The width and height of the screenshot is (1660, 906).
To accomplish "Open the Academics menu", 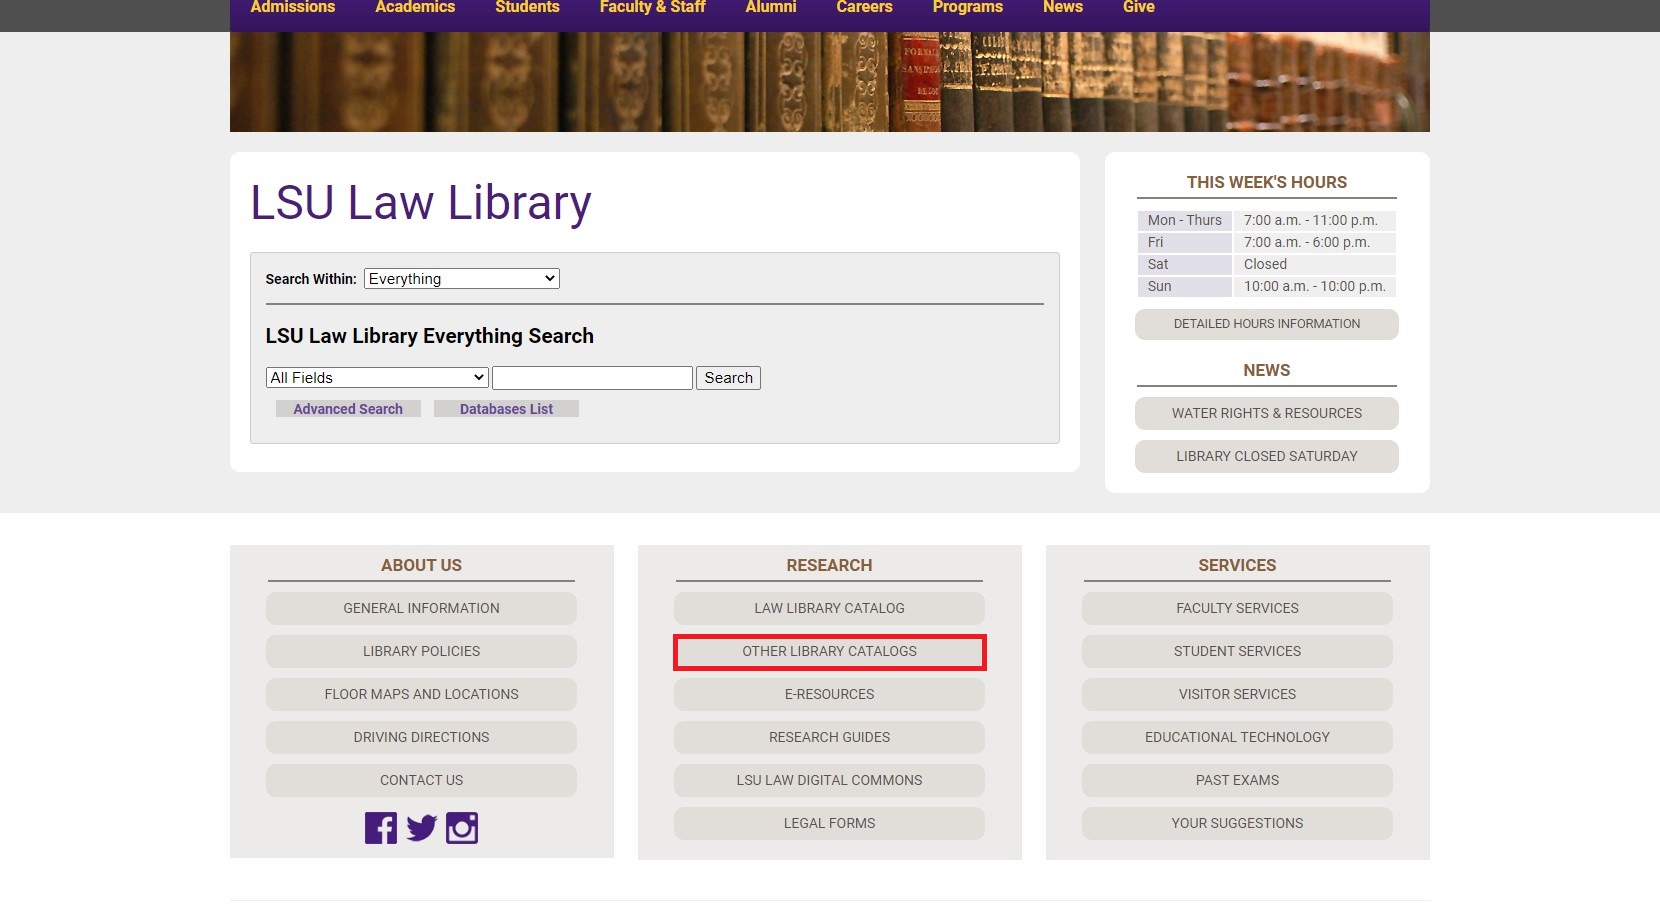I will click(415, 7).
